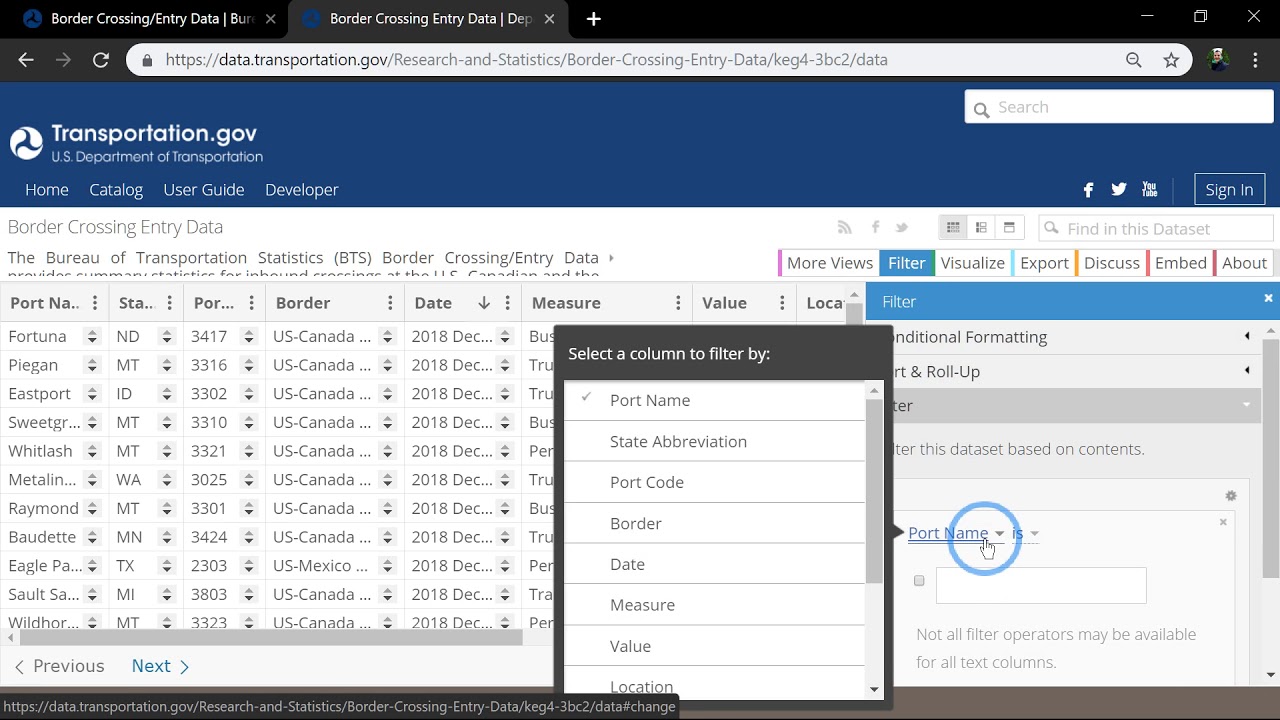Image resolution: width=1280 pixels, height=720 pixels.
Task: Open the Port Name filter column dropdown
Action: [x=956, y=533]
